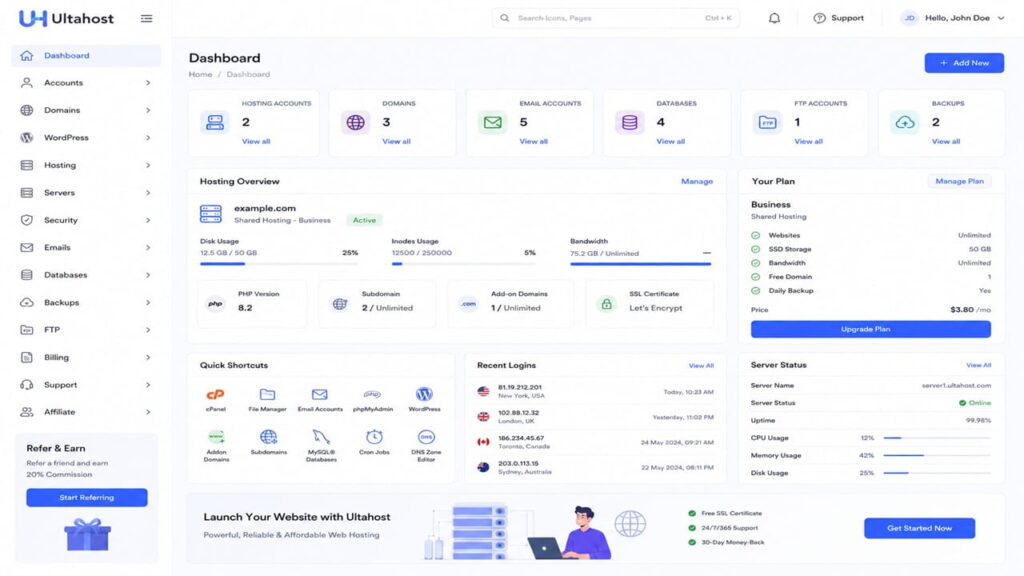Click the Support question mark icon
The width and height of the screenshot is (1024, 576).
pos(819,18)
